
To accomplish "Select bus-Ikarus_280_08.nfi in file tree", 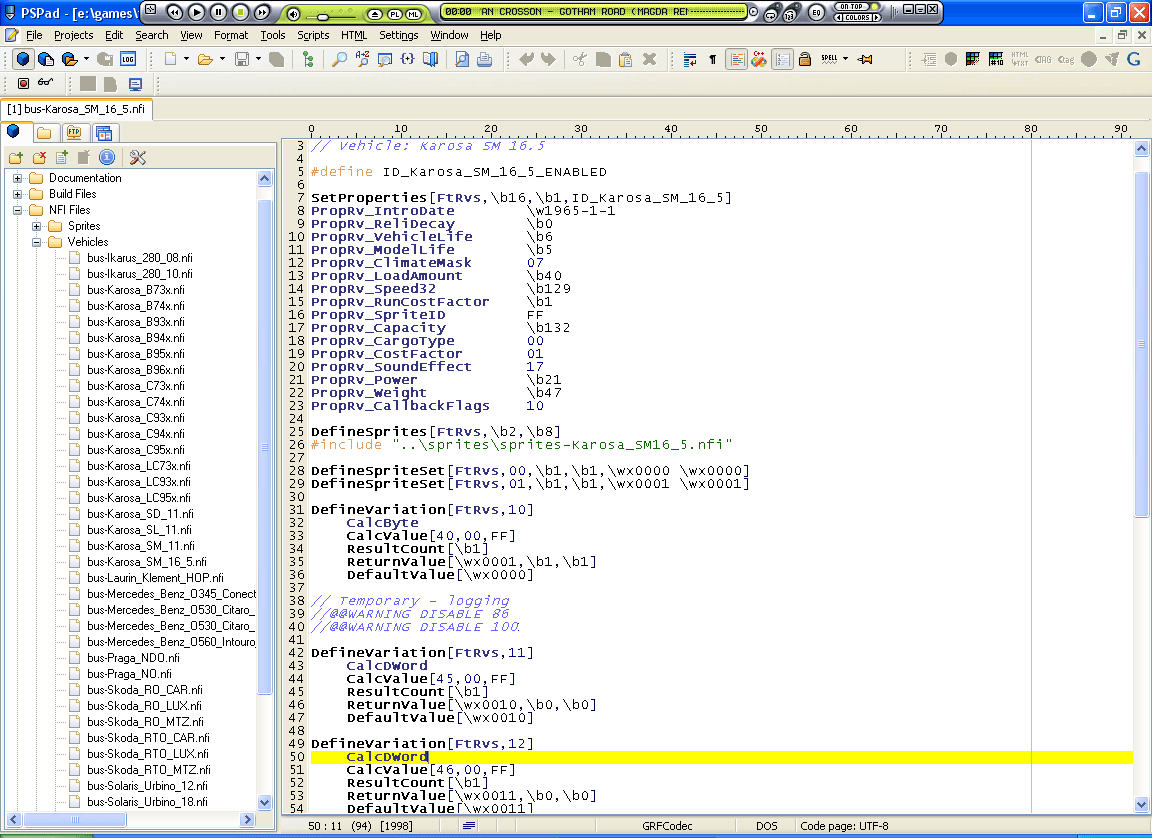I will pyautogui.click(x=140, y=258).
